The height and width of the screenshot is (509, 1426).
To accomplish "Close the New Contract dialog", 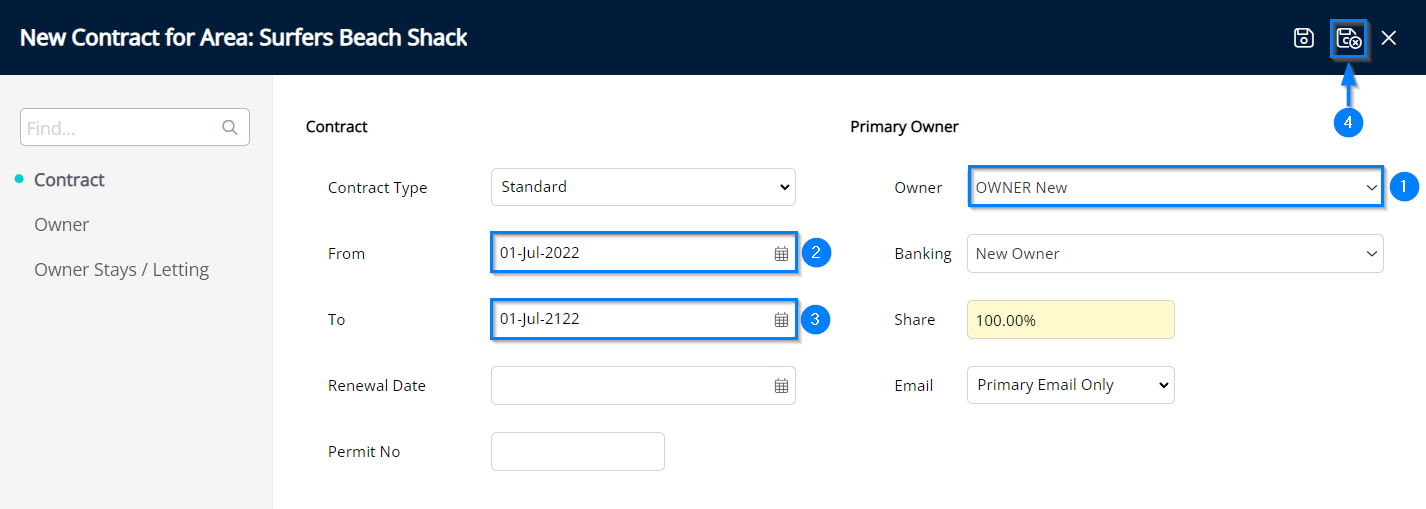I will 1389,38.
